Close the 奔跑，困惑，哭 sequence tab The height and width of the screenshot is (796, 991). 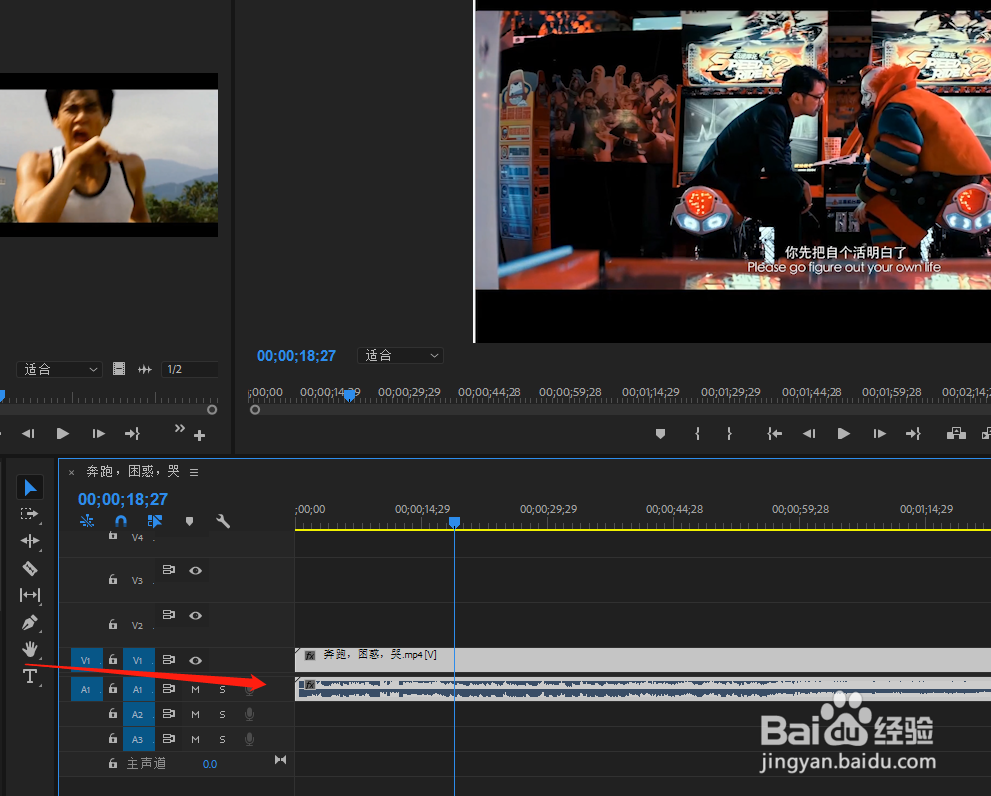(71, 472)
